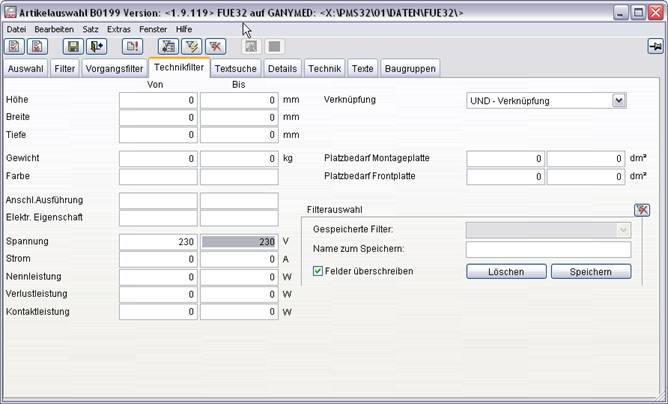
Task: Toggle the Felder überschreiben checkbox
Action: coord(319,271)
